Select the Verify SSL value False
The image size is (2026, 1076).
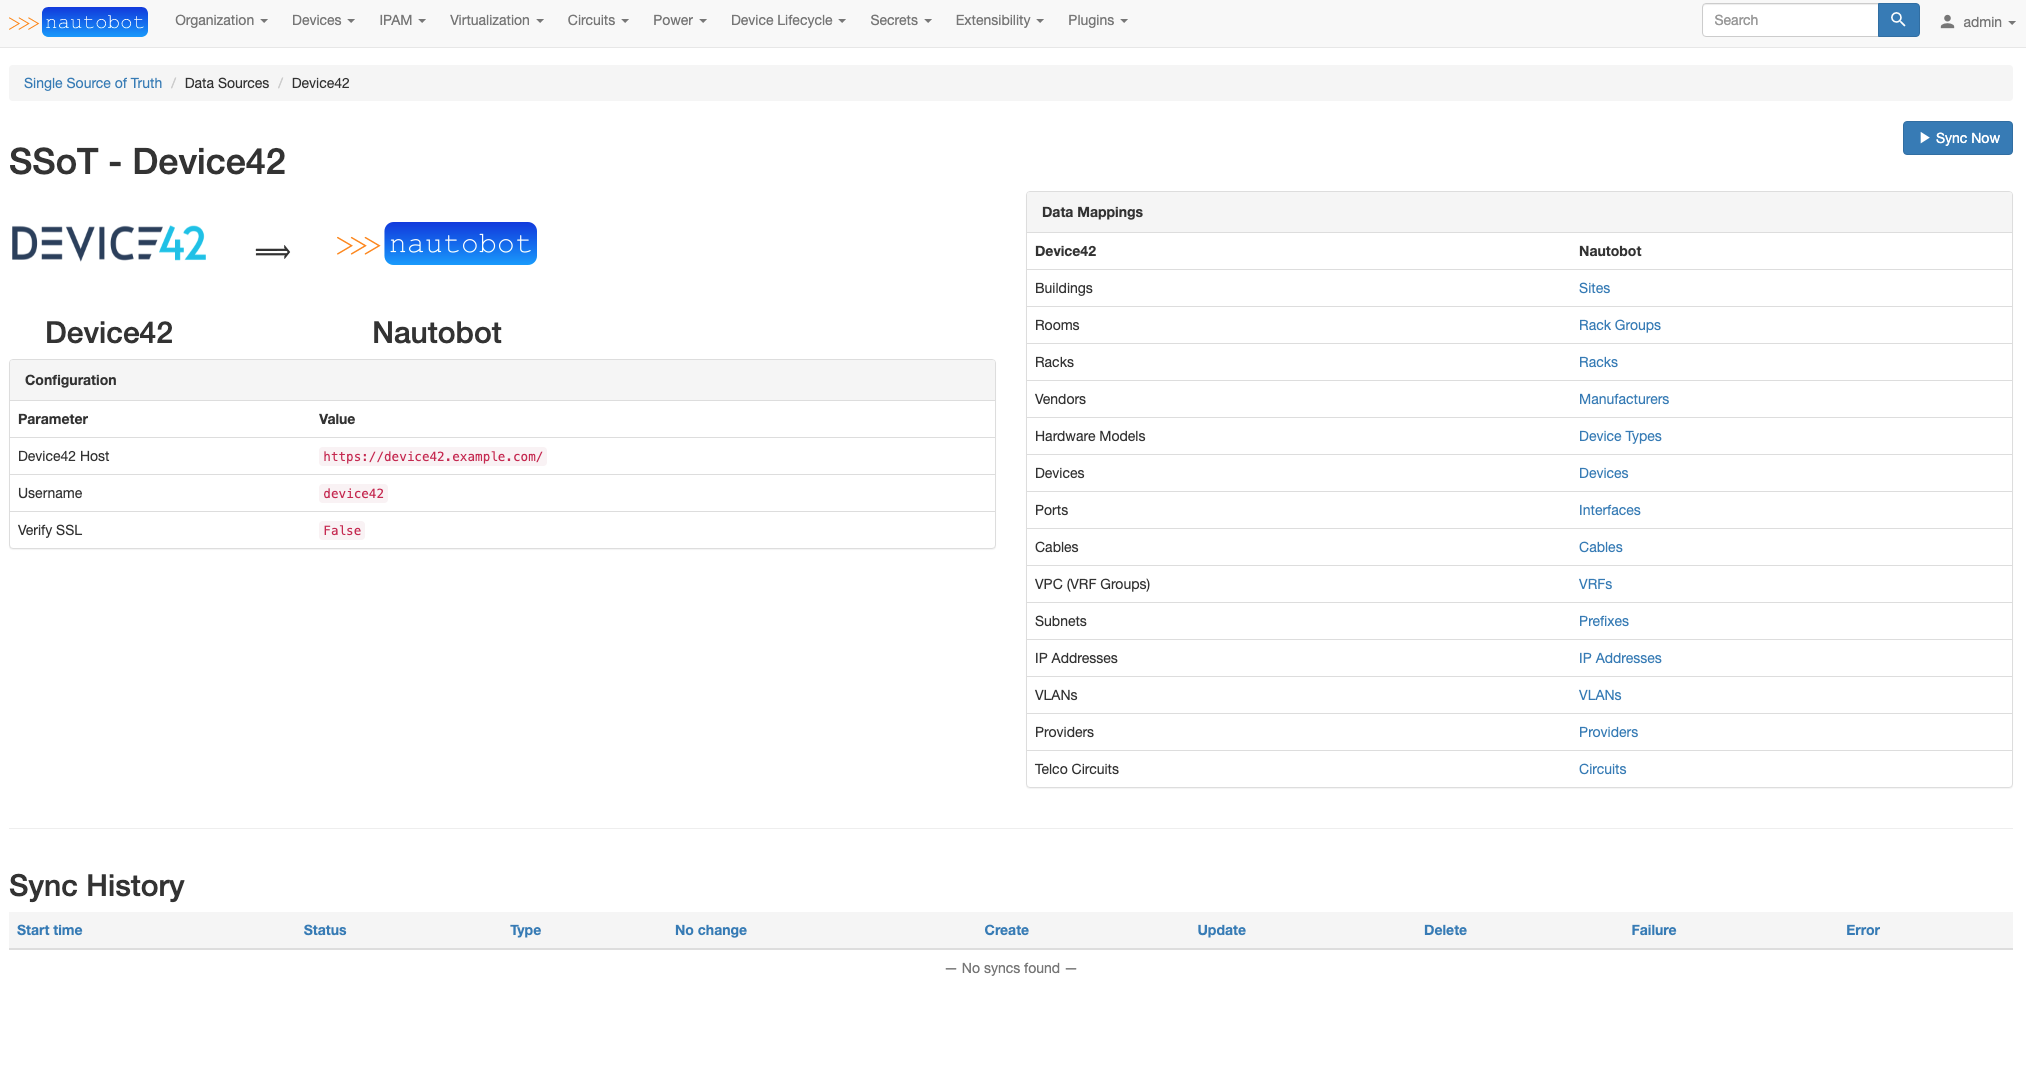(342, 530)
